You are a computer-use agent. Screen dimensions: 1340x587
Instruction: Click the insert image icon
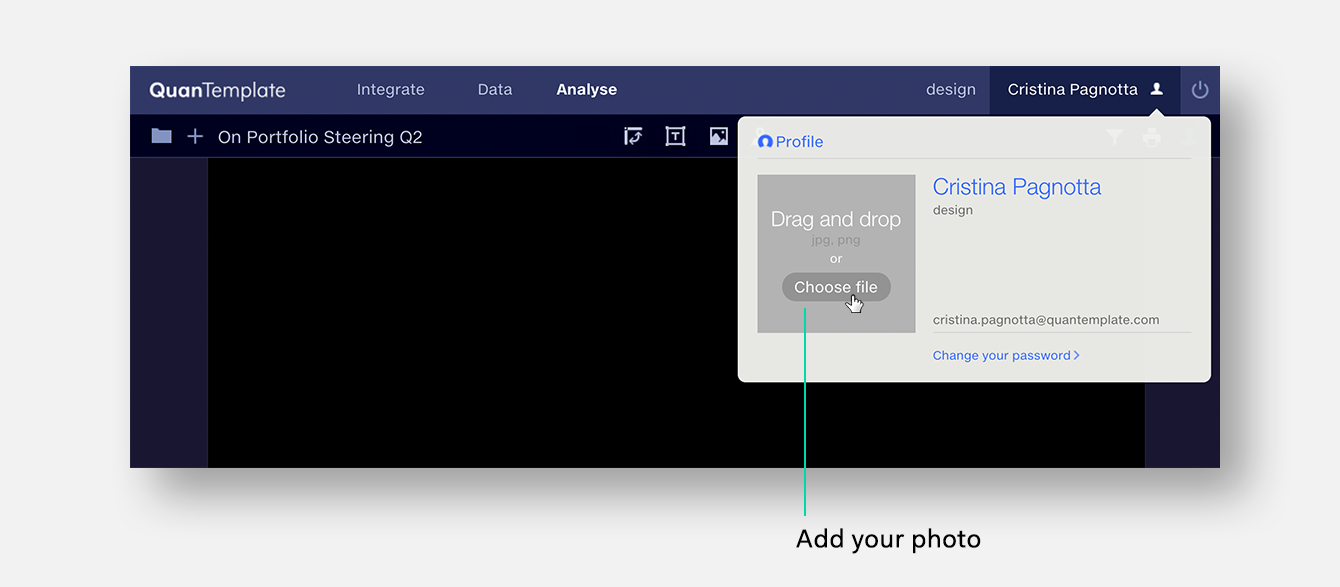718,136
